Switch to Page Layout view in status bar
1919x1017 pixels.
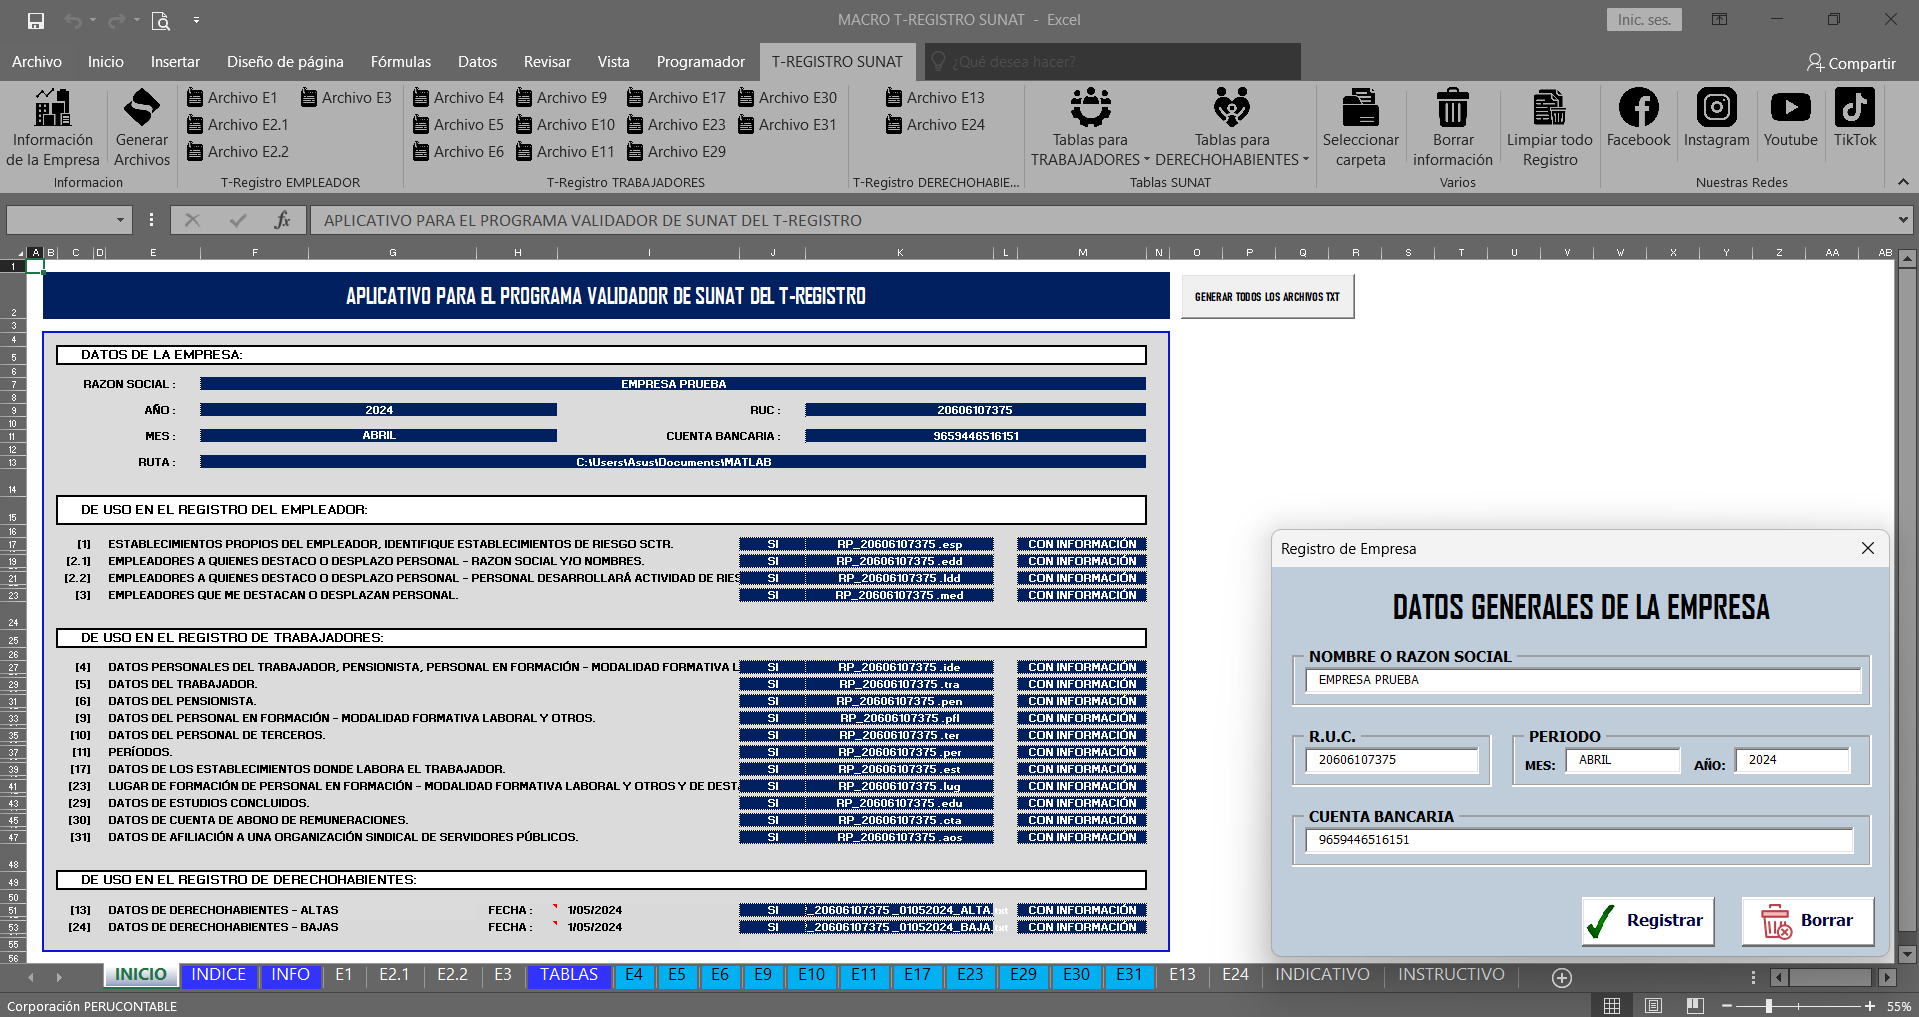click(x=1653, y=1006)
